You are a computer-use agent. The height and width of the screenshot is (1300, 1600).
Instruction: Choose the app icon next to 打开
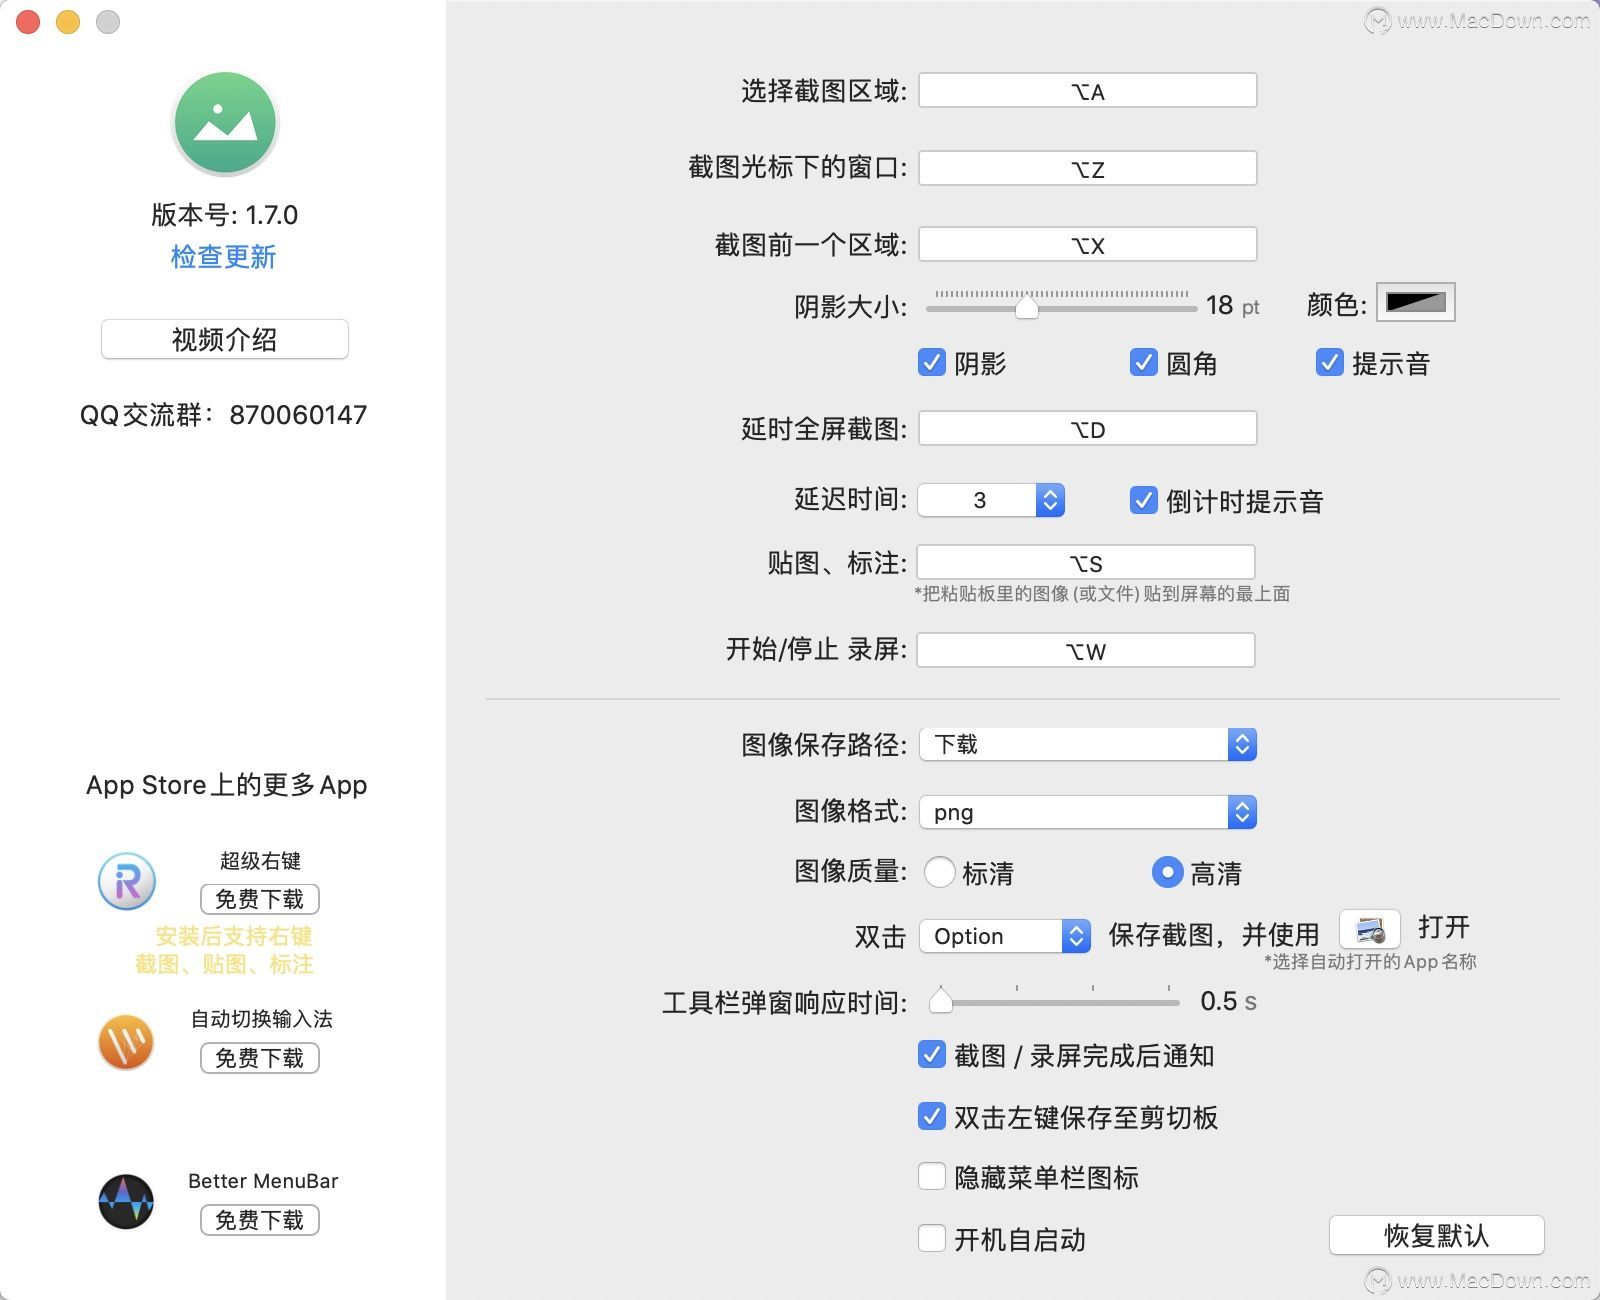pos(1369,930)
